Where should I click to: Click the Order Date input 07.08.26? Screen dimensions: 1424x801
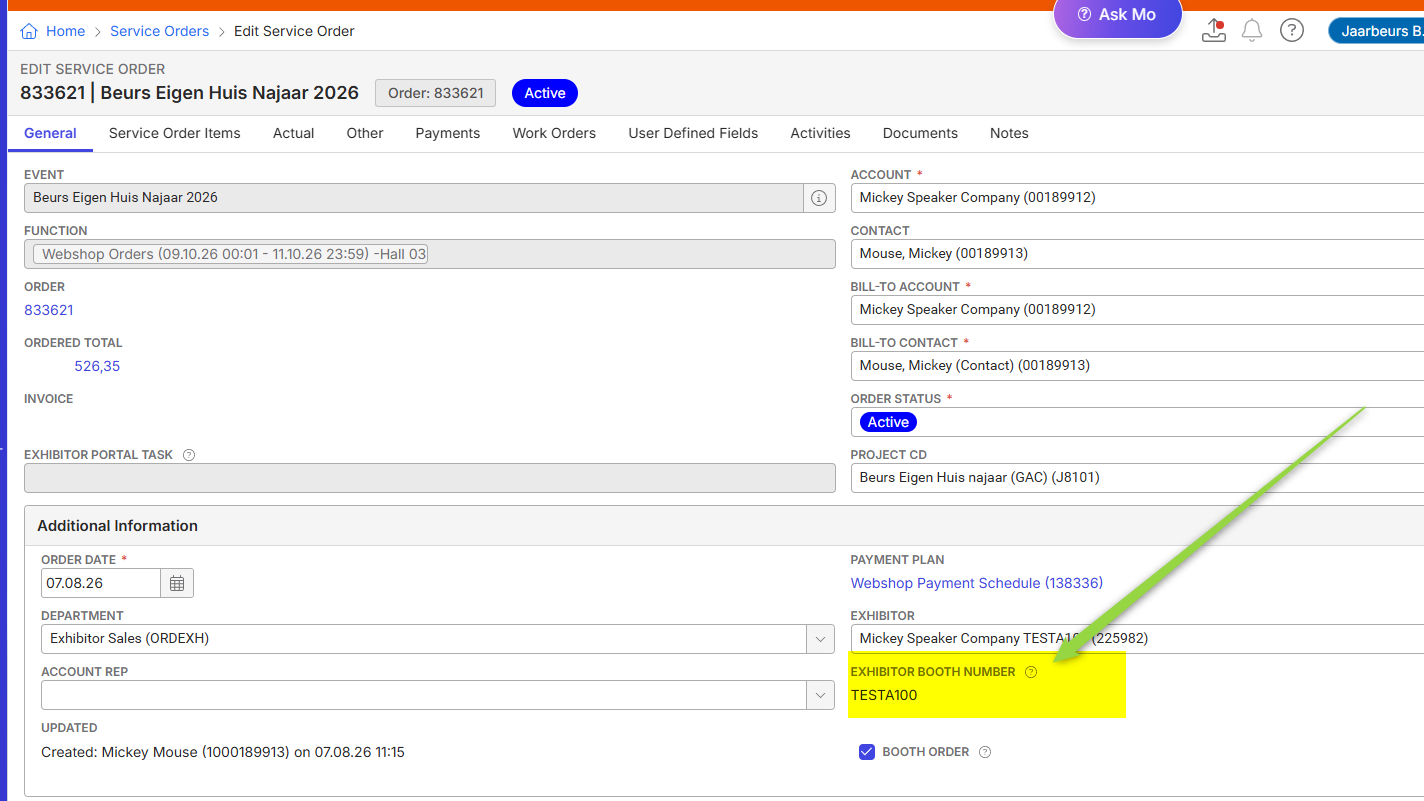(x=101, y=583)
